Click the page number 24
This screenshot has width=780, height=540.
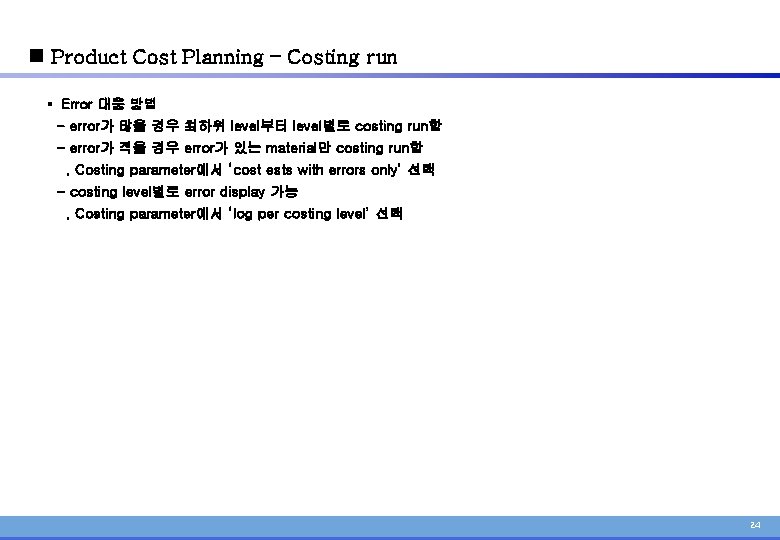click(755, 525)
